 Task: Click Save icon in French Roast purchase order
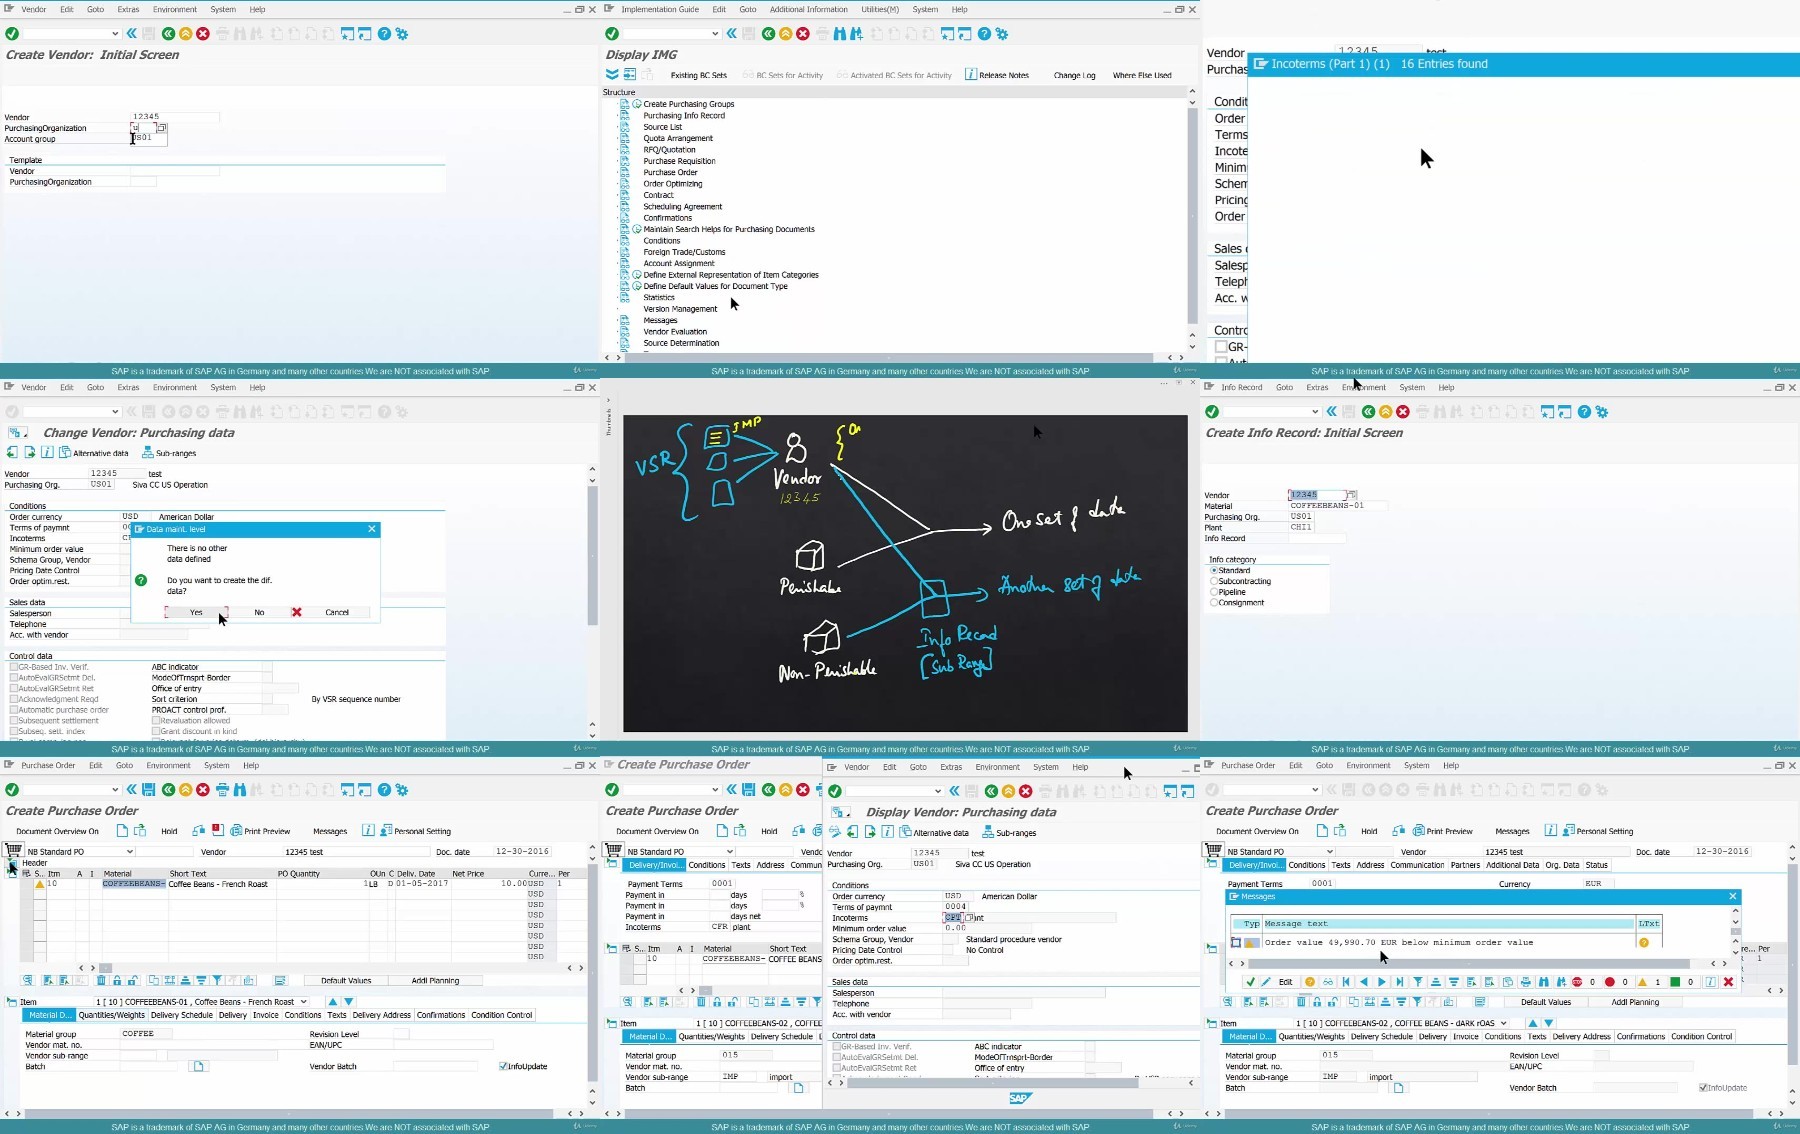(x=148, y=790)
